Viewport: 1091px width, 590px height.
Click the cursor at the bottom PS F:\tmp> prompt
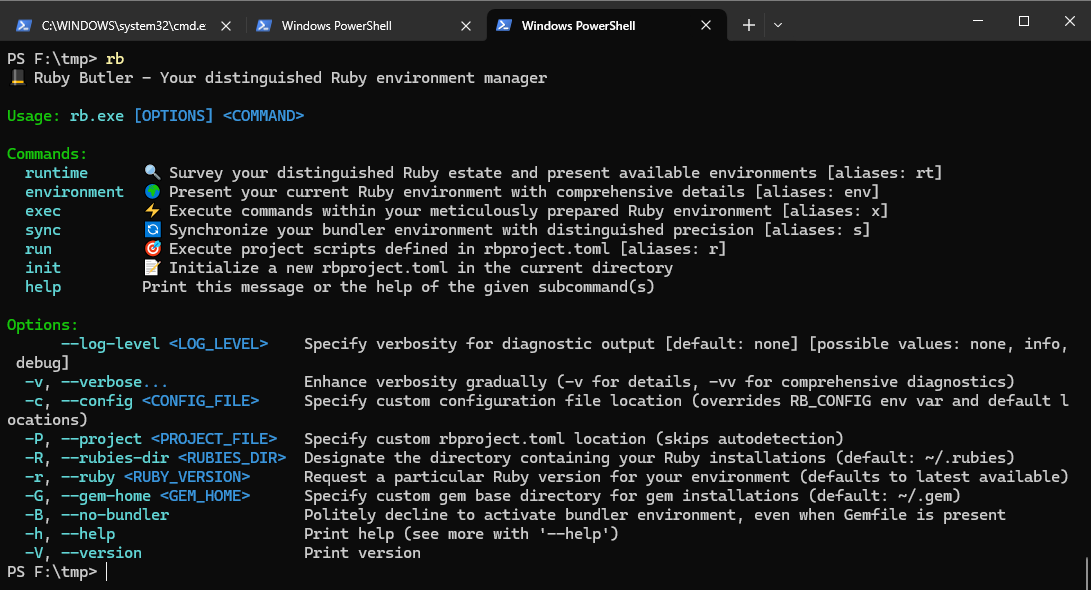[x=107, y=572]
